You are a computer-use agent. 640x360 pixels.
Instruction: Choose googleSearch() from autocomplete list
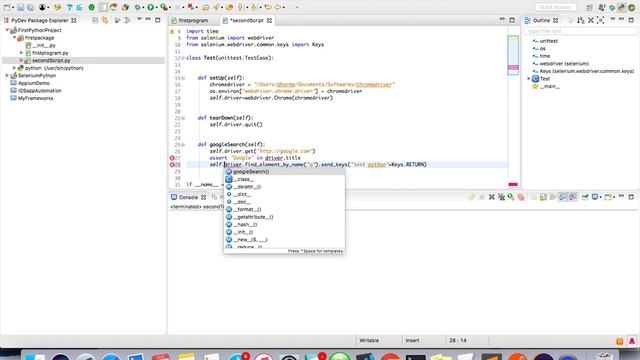tap(284, 172)
